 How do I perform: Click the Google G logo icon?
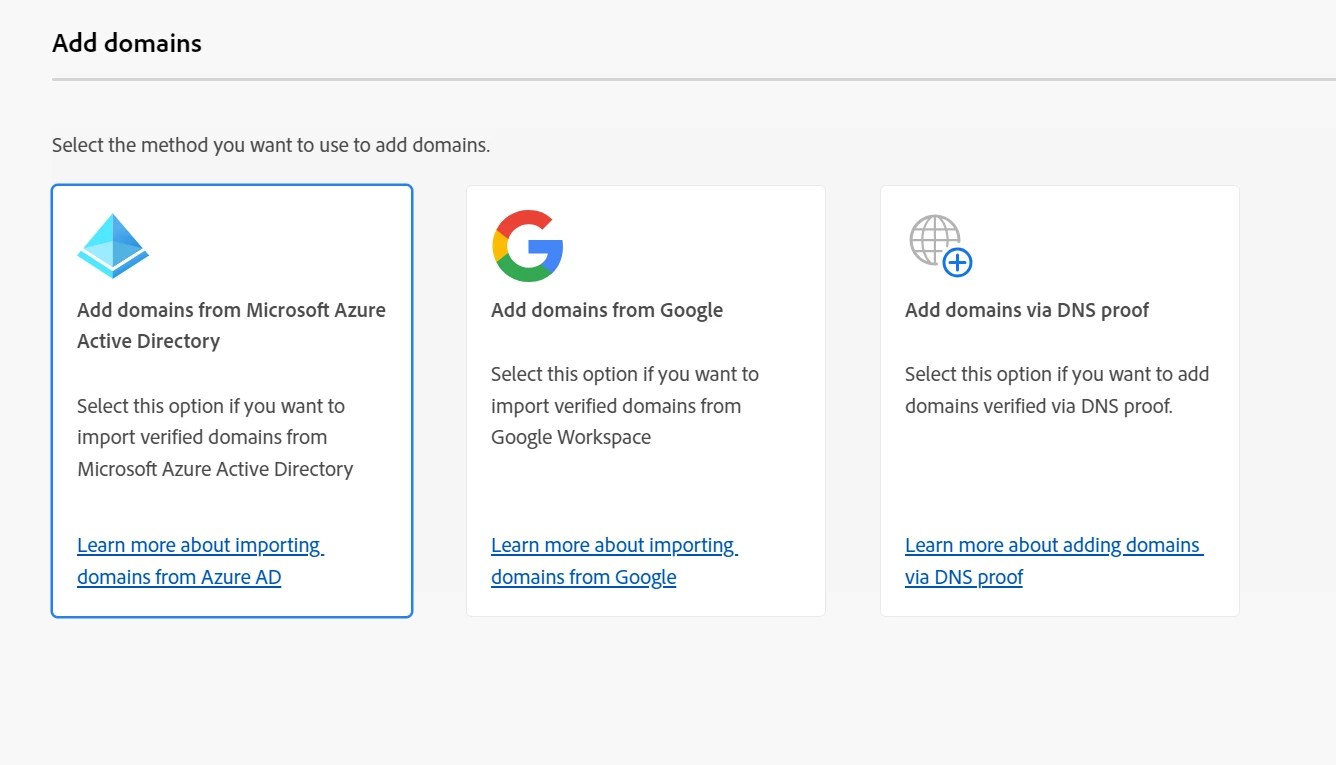pyautogui.click(x=528, y=246)
